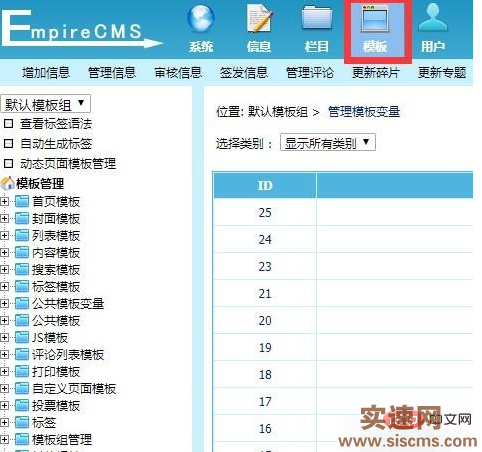Open the 系统 globe icon

[x=200, y=19]
